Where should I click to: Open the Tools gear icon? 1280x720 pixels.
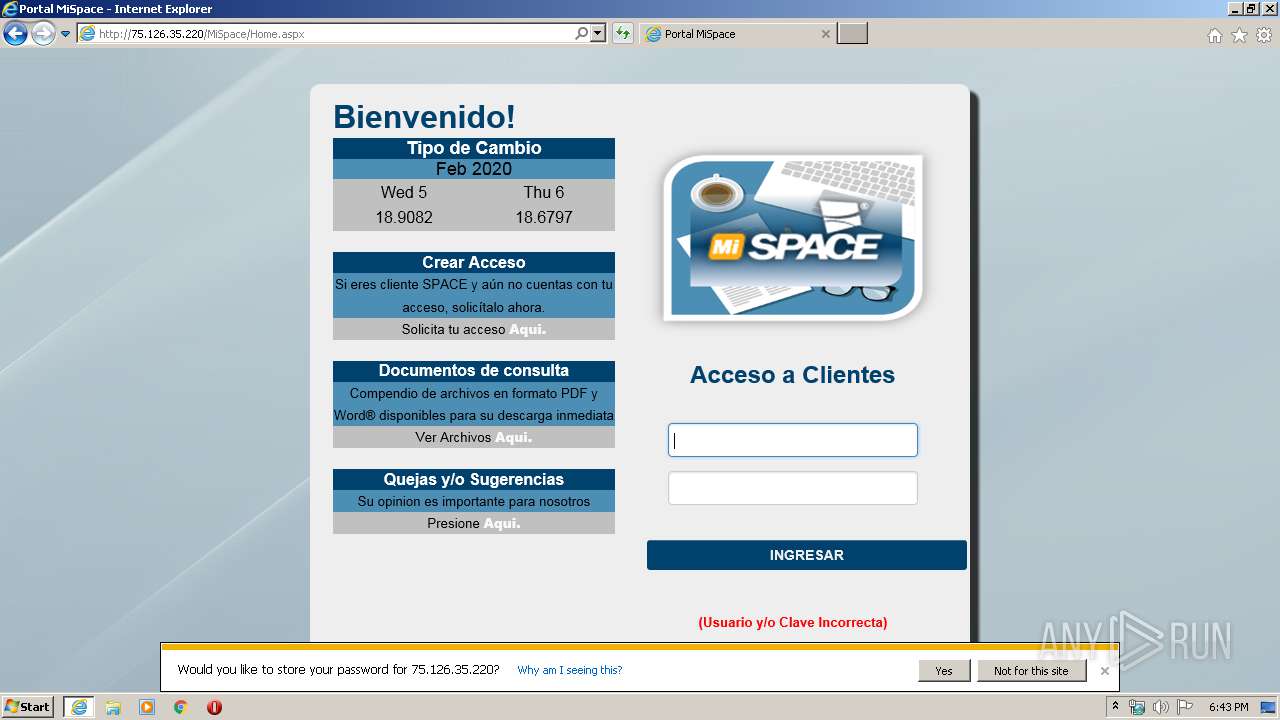coord(1264,35)
